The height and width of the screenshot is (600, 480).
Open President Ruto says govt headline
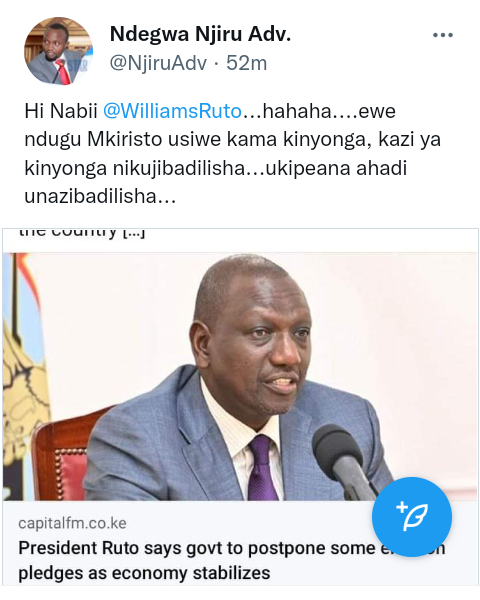click(232, 548)
